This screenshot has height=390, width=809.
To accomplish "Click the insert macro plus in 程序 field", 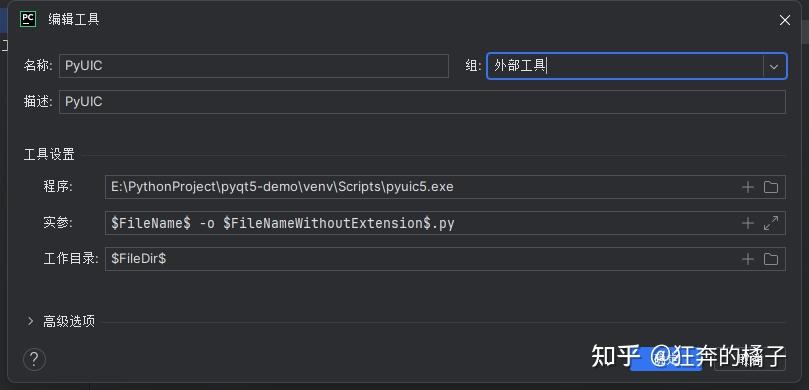I will (x=748, y=187).
